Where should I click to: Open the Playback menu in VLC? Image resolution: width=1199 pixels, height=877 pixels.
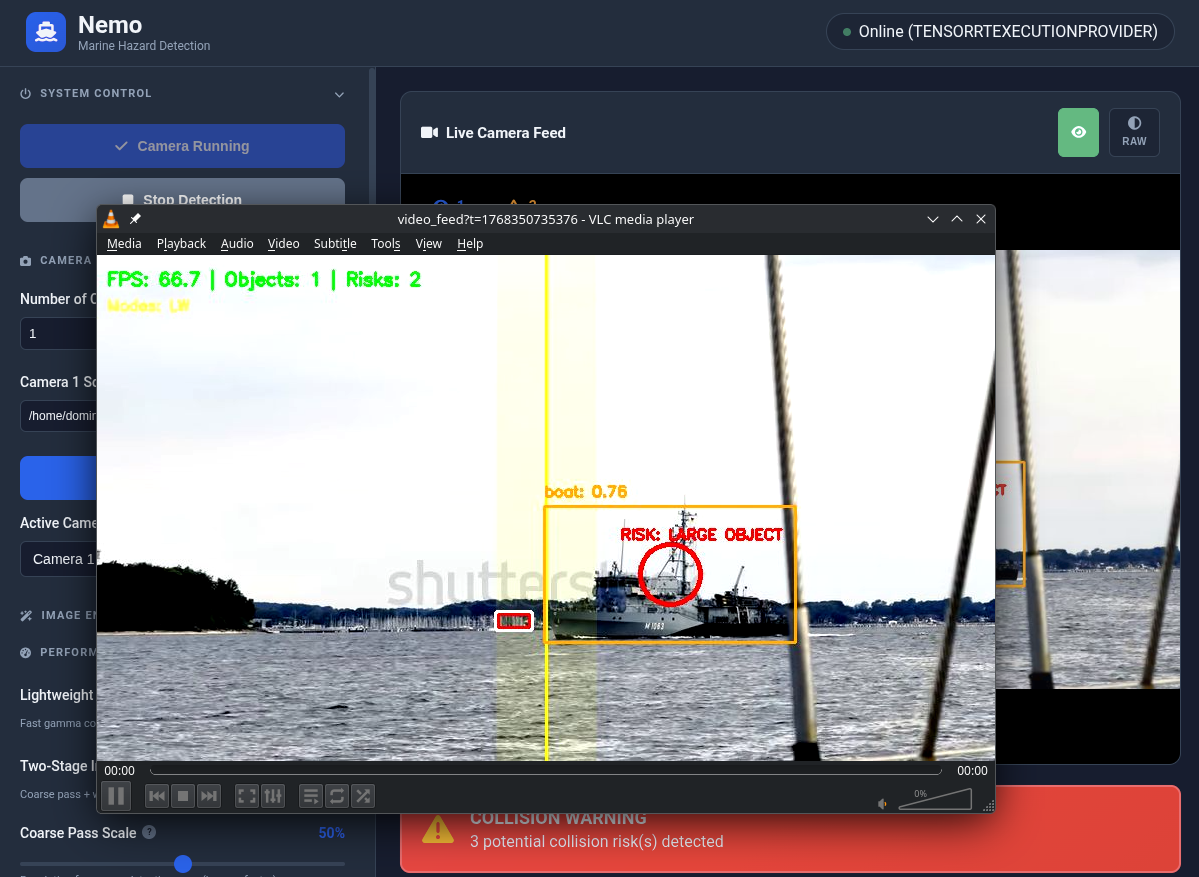[181, 243]
